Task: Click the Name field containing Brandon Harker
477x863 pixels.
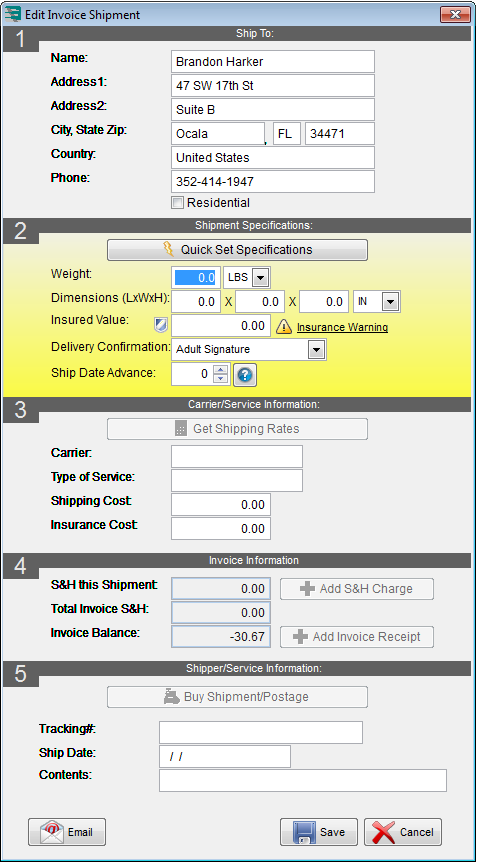Action: tap(273, 62)
